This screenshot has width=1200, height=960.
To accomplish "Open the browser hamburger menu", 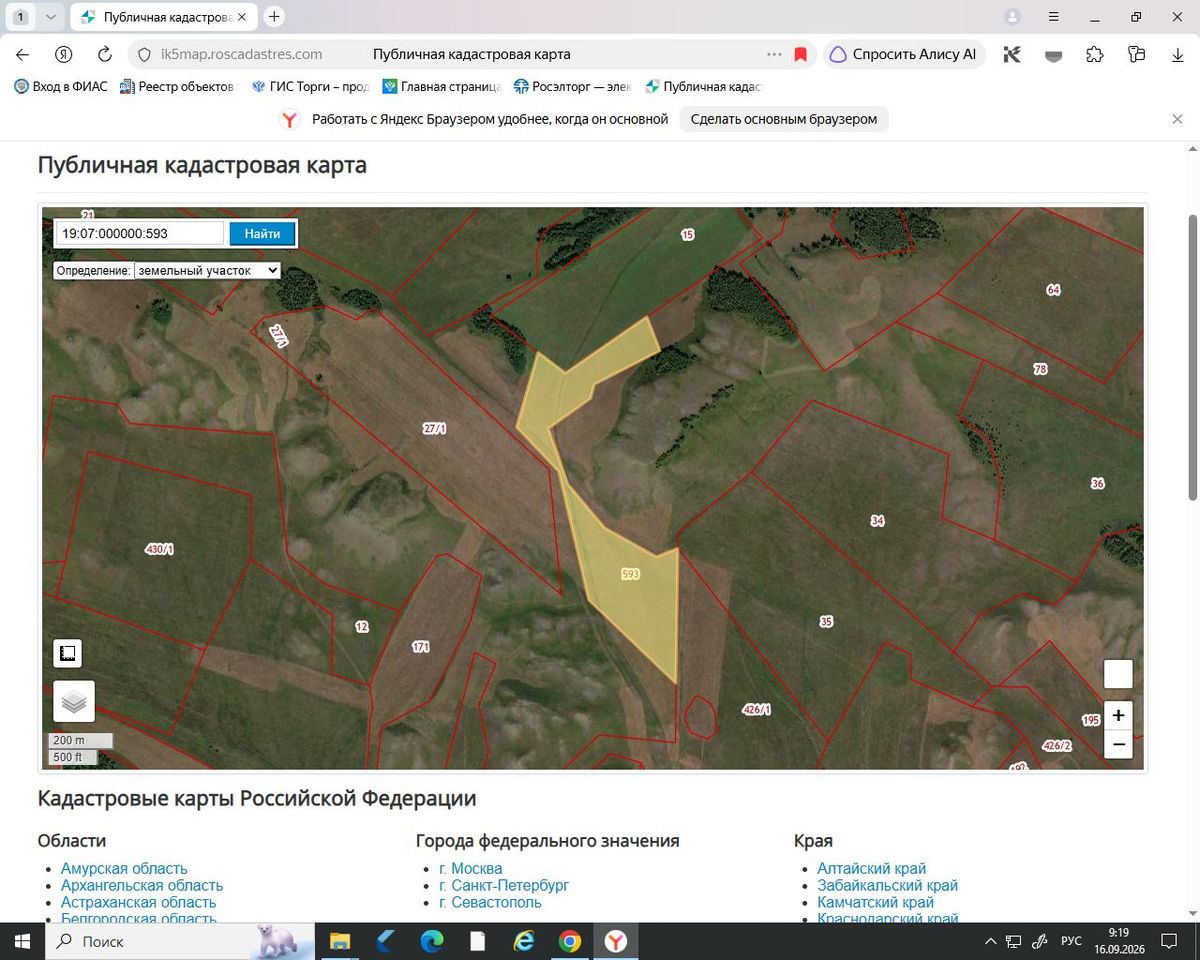I will (1054, 17).
